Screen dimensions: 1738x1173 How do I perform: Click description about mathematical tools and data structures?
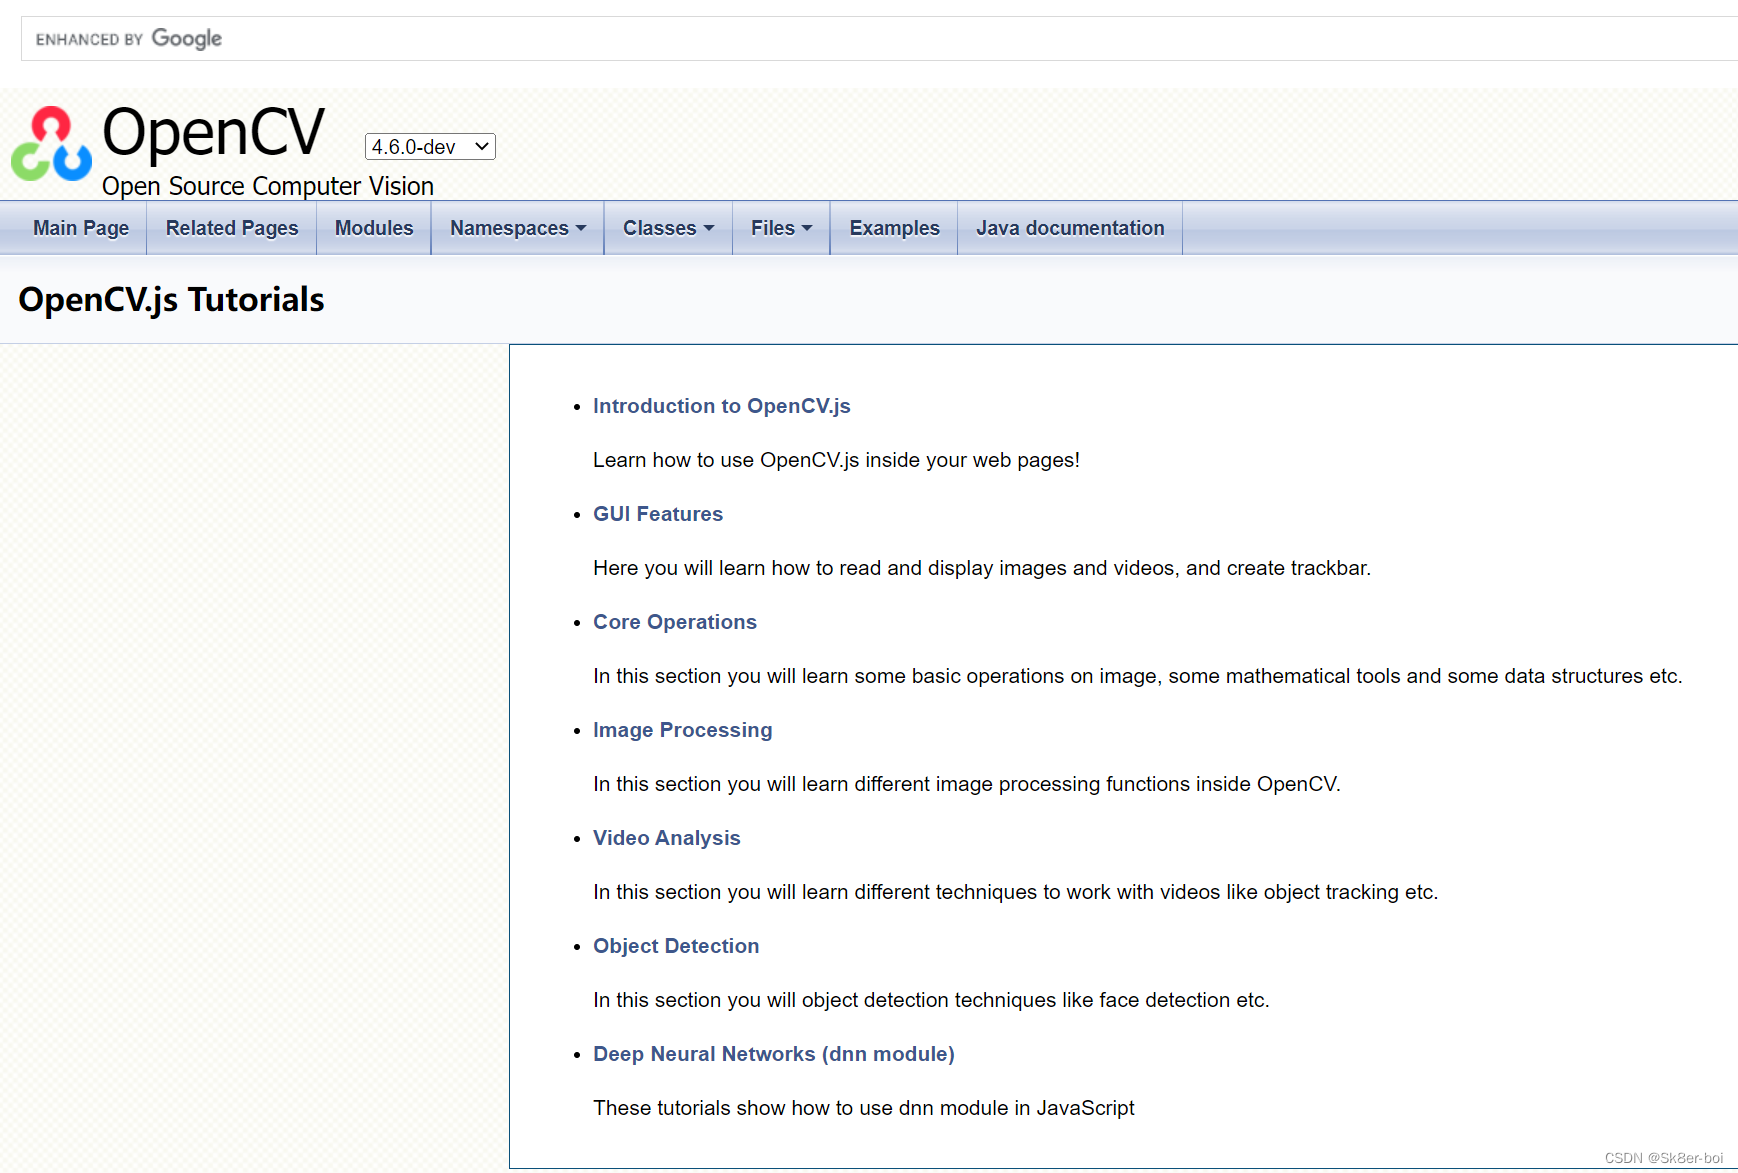1138,676
